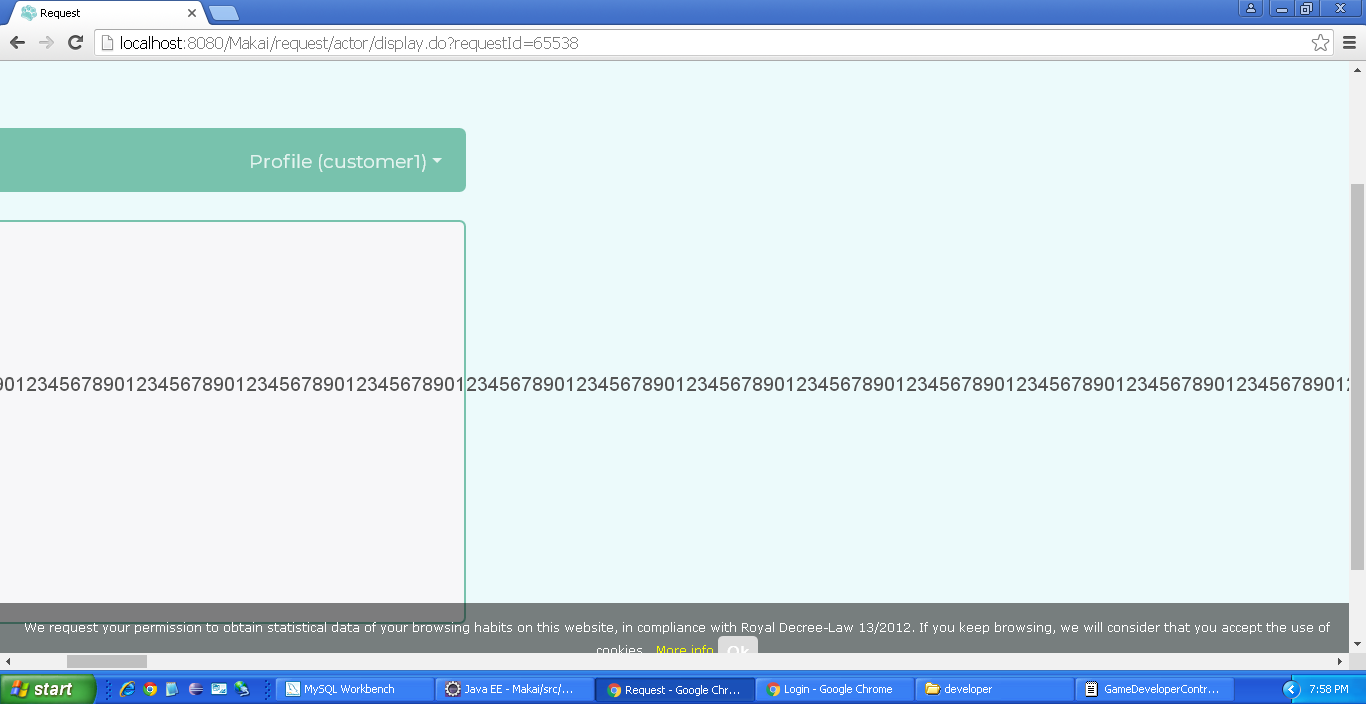Open the Chrome menu button
The height and width of the screenshot is (704, 1366).
point(1349,43)
